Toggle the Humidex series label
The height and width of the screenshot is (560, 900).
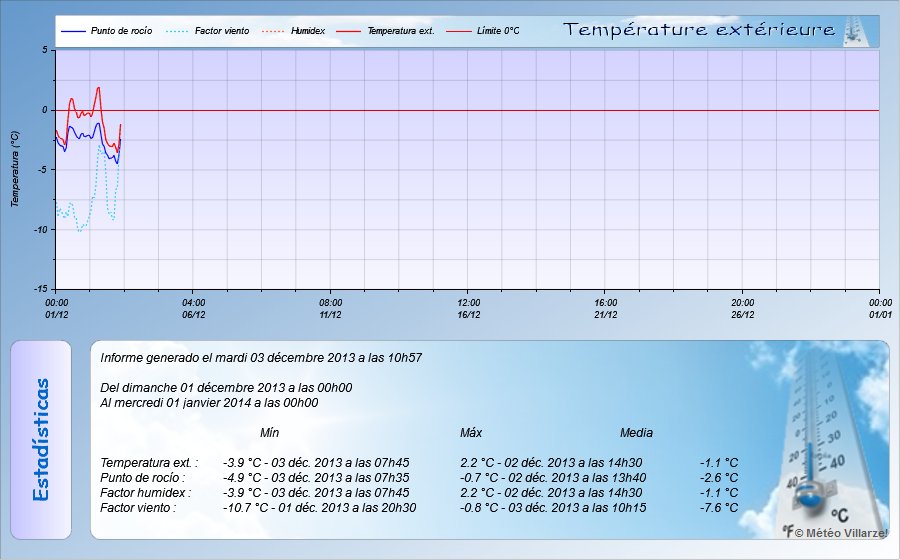308,32
